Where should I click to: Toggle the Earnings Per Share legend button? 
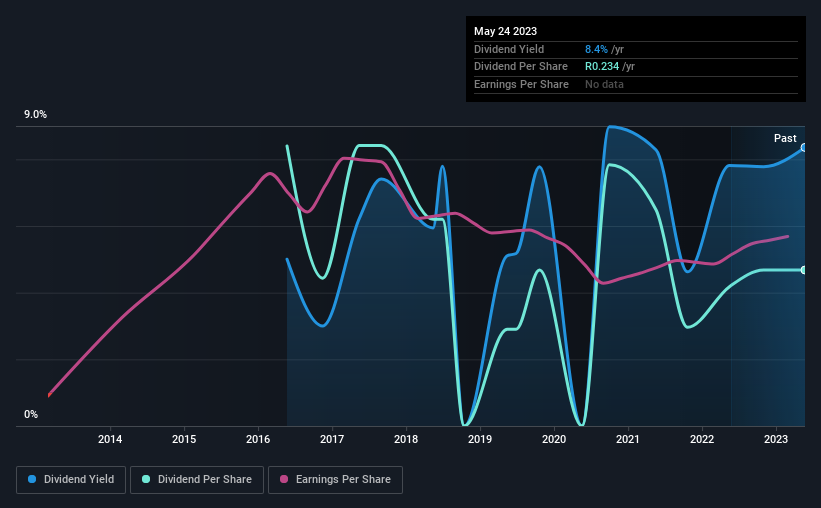[x=335, y=480]
